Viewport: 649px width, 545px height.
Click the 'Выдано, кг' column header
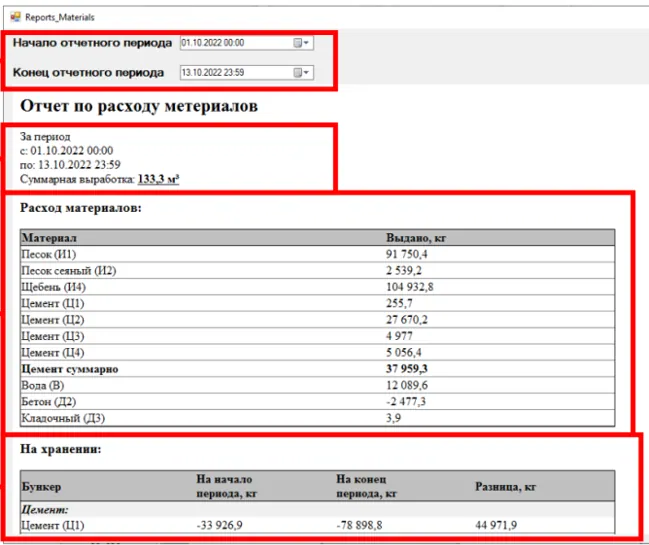click(416, 238)
